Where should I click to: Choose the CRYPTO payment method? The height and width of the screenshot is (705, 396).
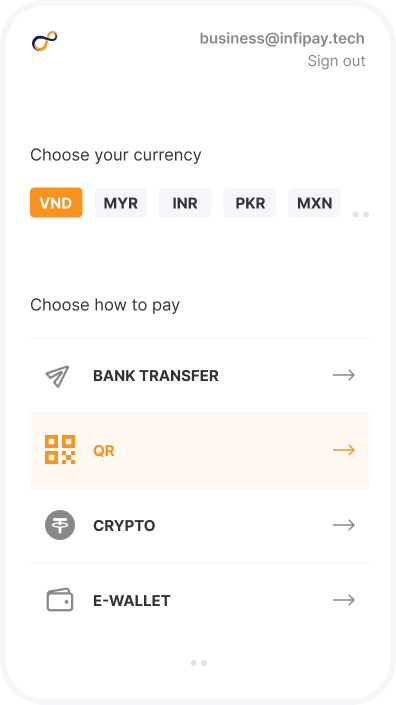click(x=199, y=525)
